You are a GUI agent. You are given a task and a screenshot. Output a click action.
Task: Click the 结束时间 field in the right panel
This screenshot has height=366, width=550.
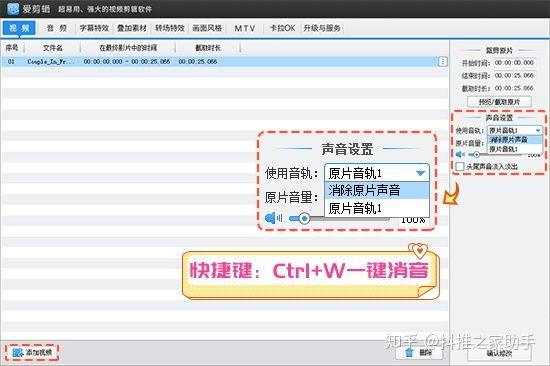(514, 75)
